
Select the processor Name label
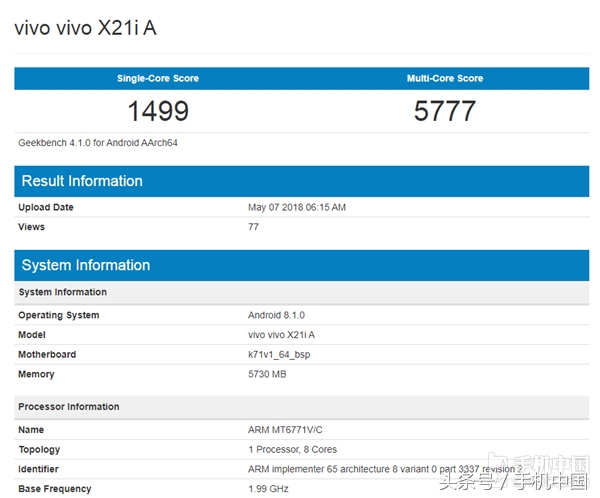point(31,430)
